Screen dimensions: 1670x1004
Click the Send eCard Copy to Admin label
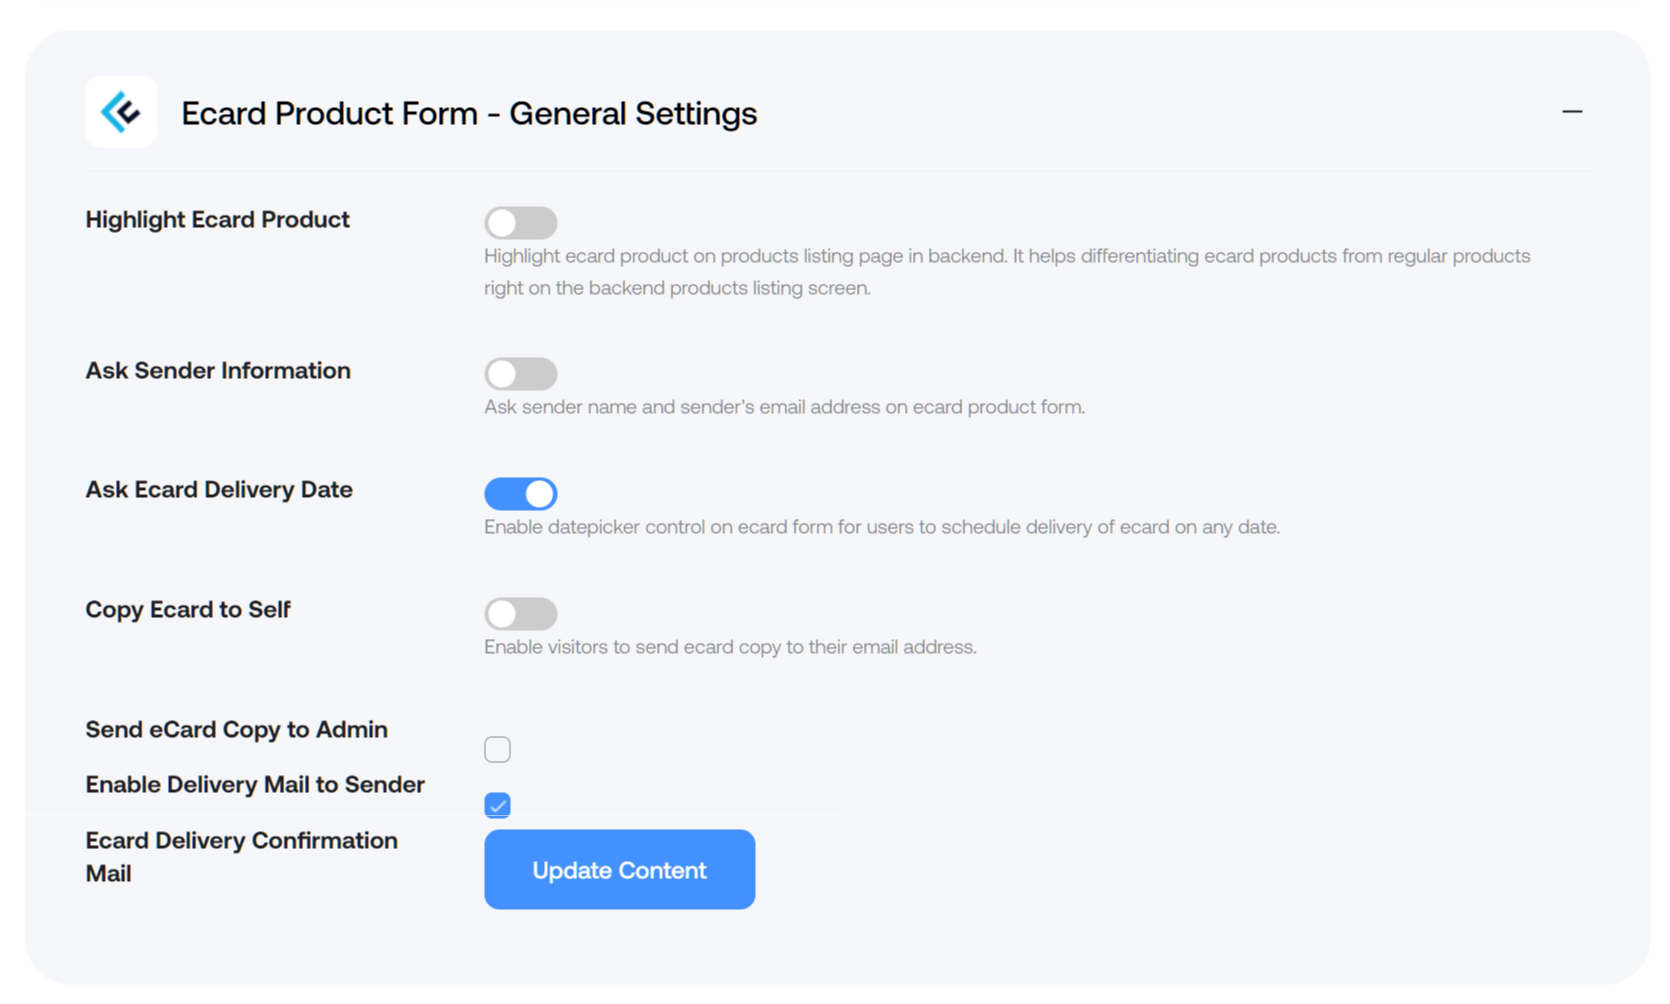[237, 730]
